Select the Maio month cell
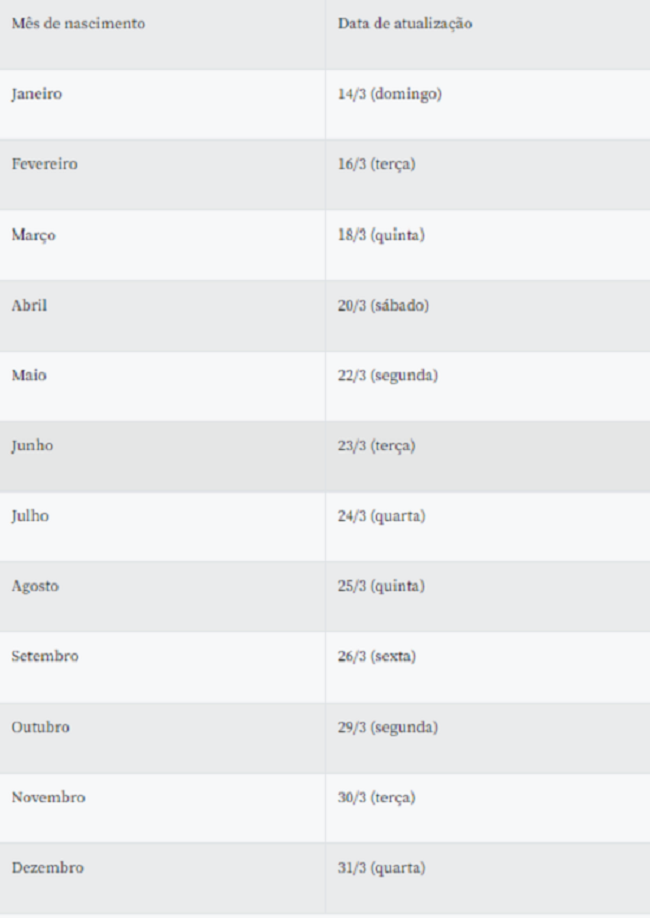The image size is (650, 918). tap(162, 386)
